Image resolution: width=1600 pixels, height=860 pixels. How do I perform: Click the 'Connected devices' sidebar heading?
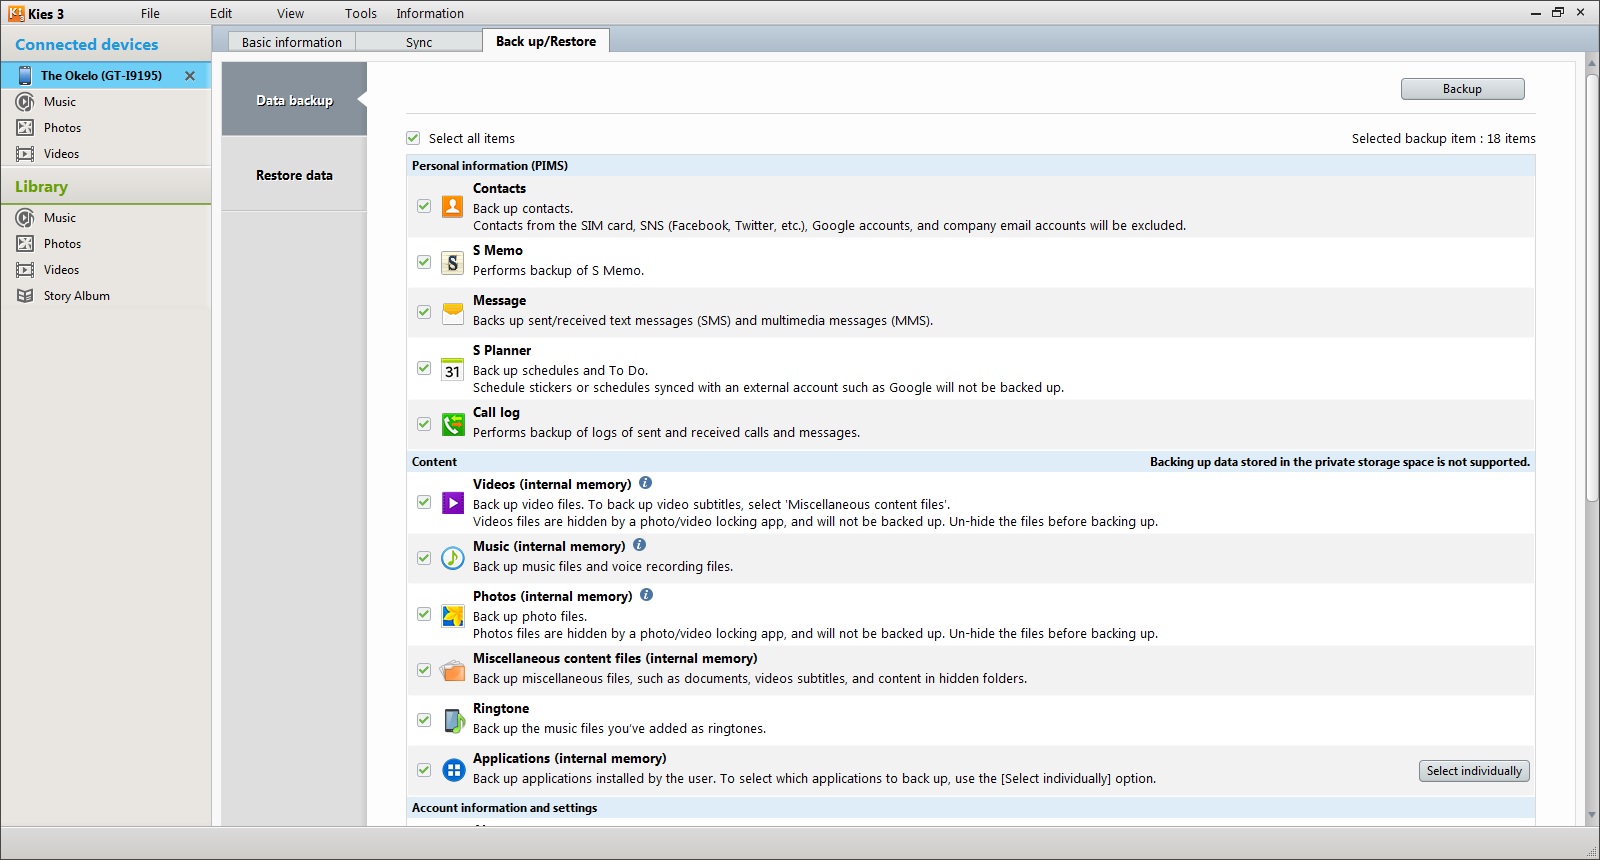tap(87, 45)
